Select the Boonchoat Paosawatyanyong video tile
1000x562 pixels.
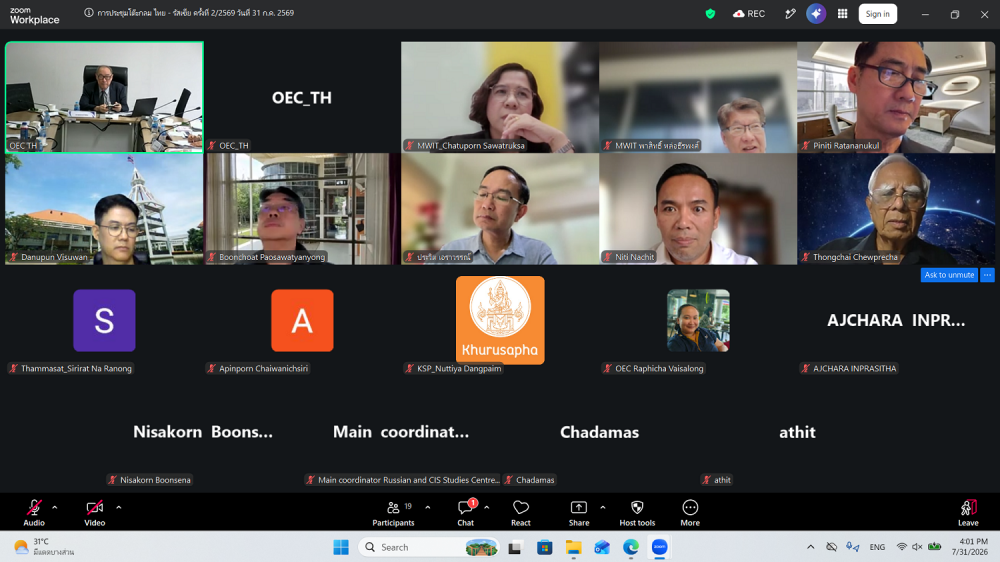click(302, 209)
